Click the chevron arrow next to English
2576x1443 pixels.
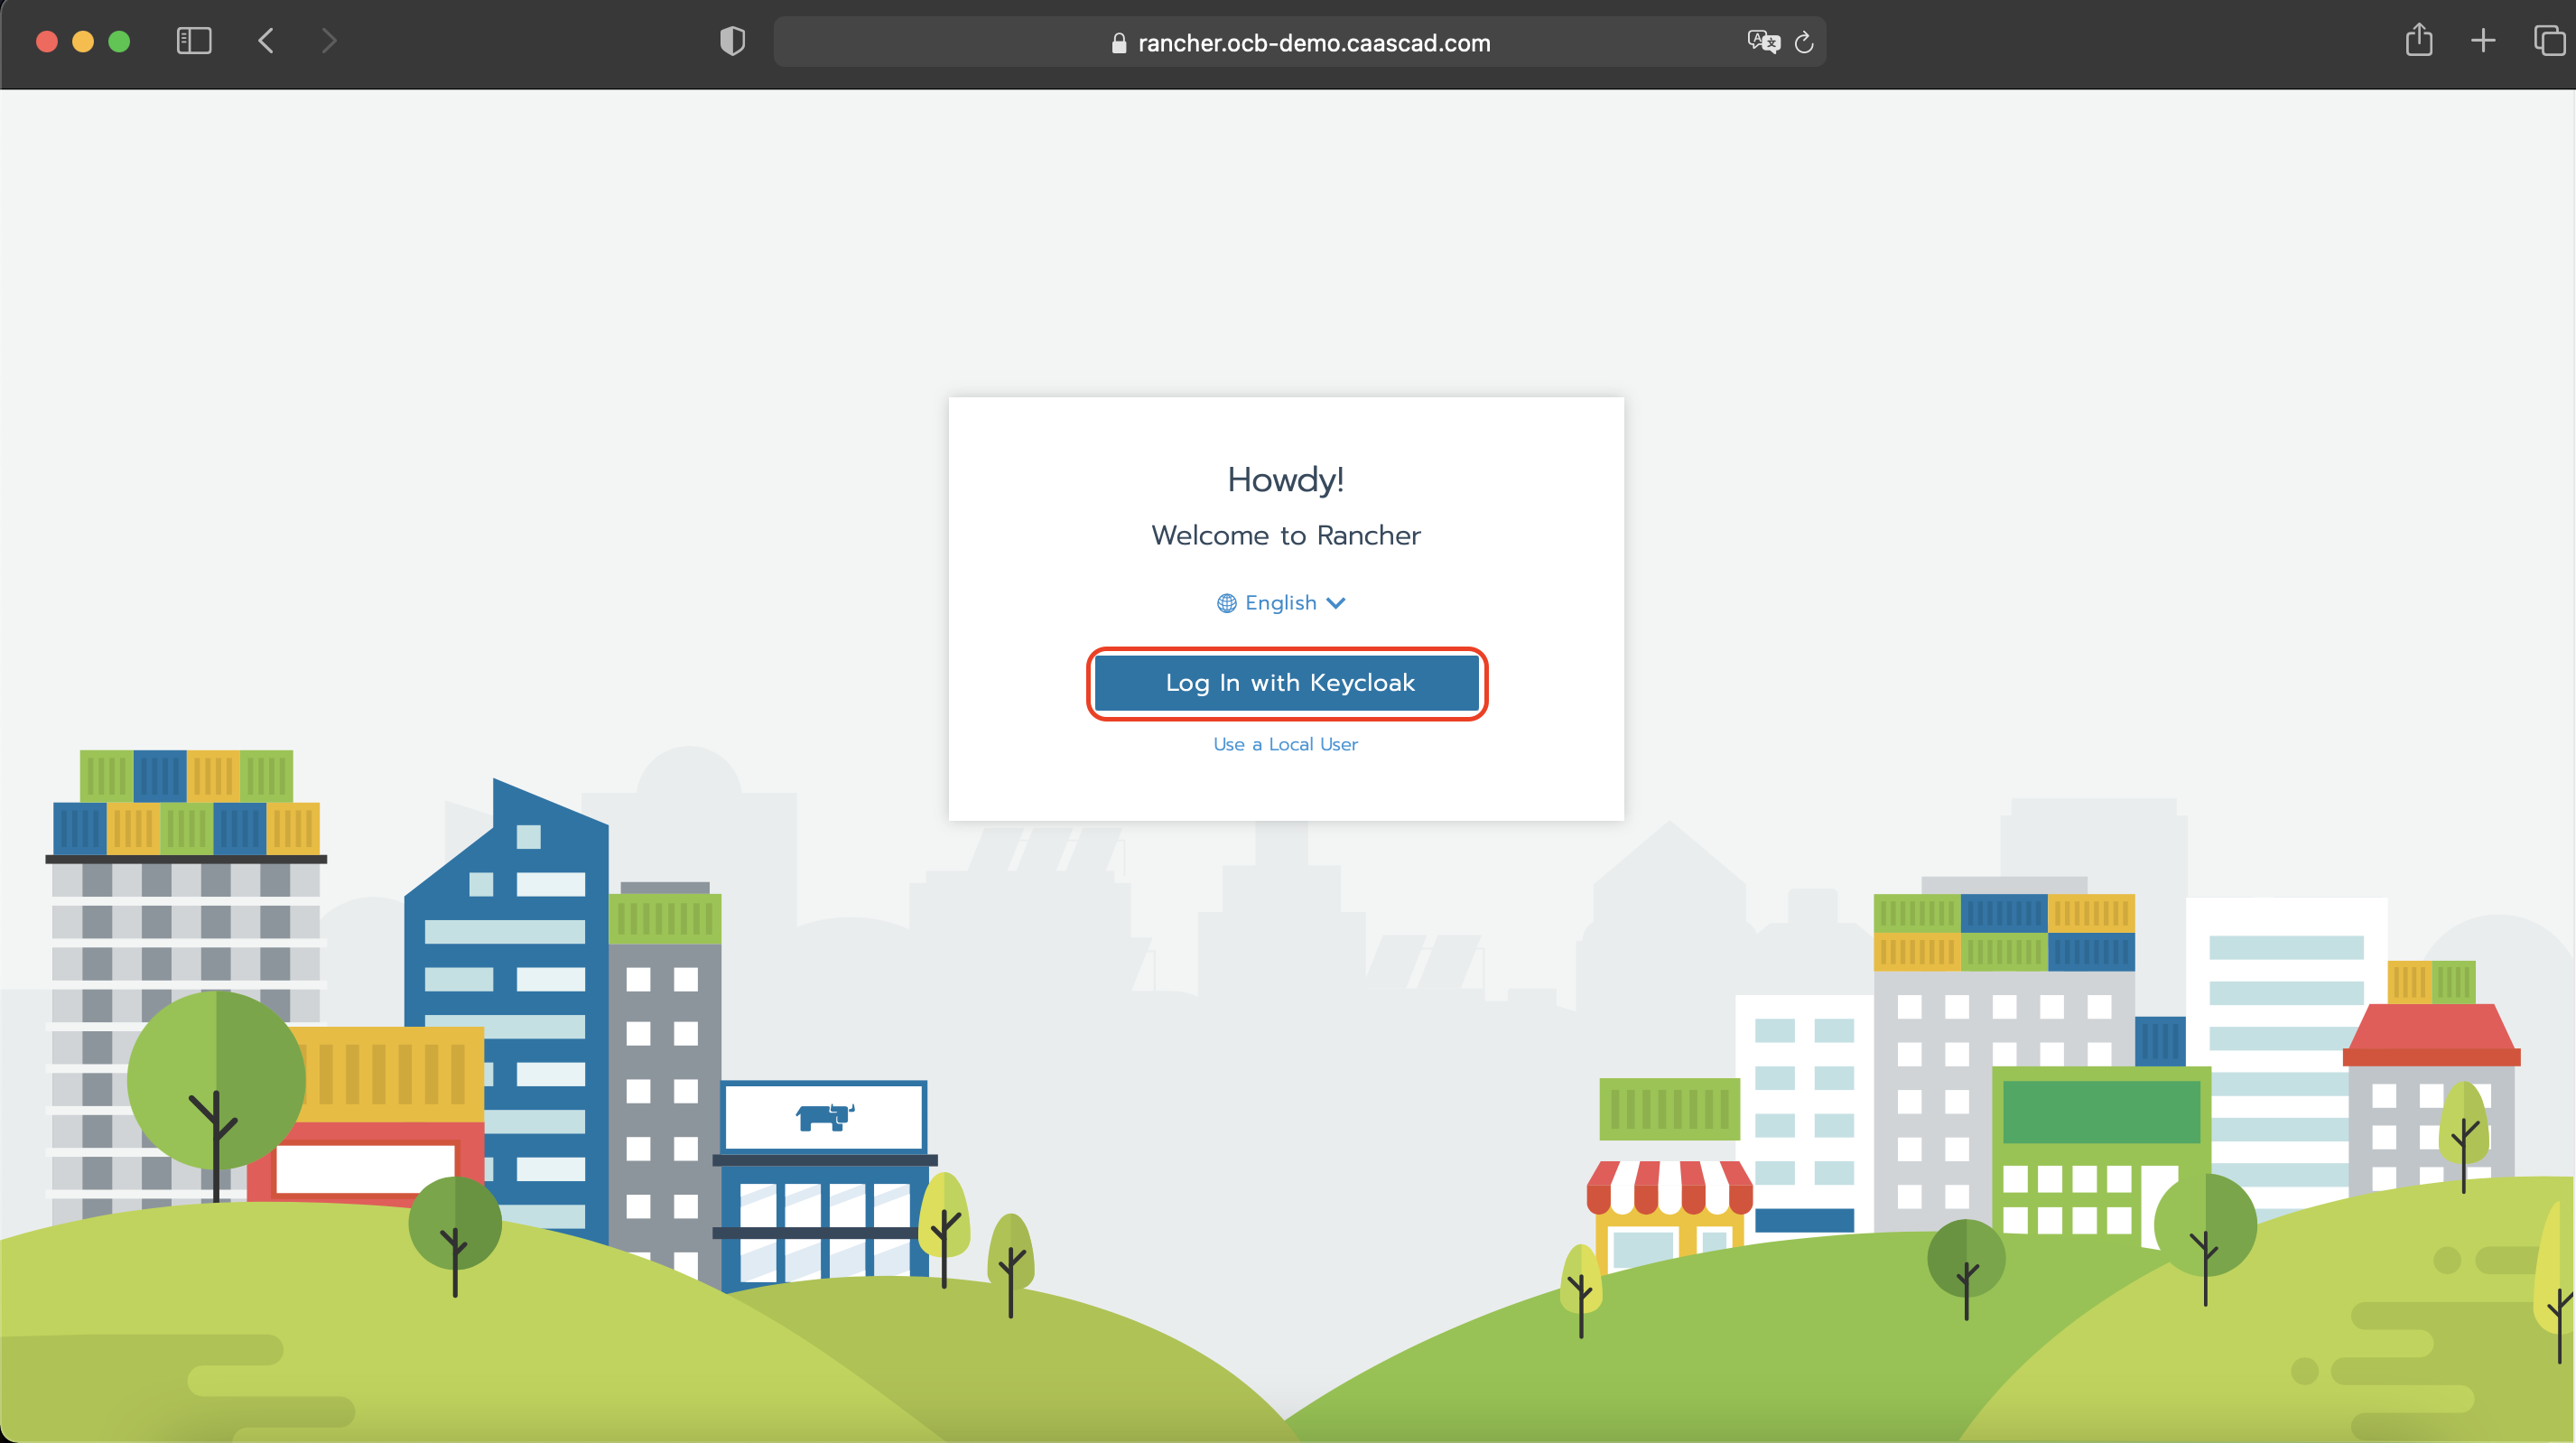click(x=1336, y=603)
